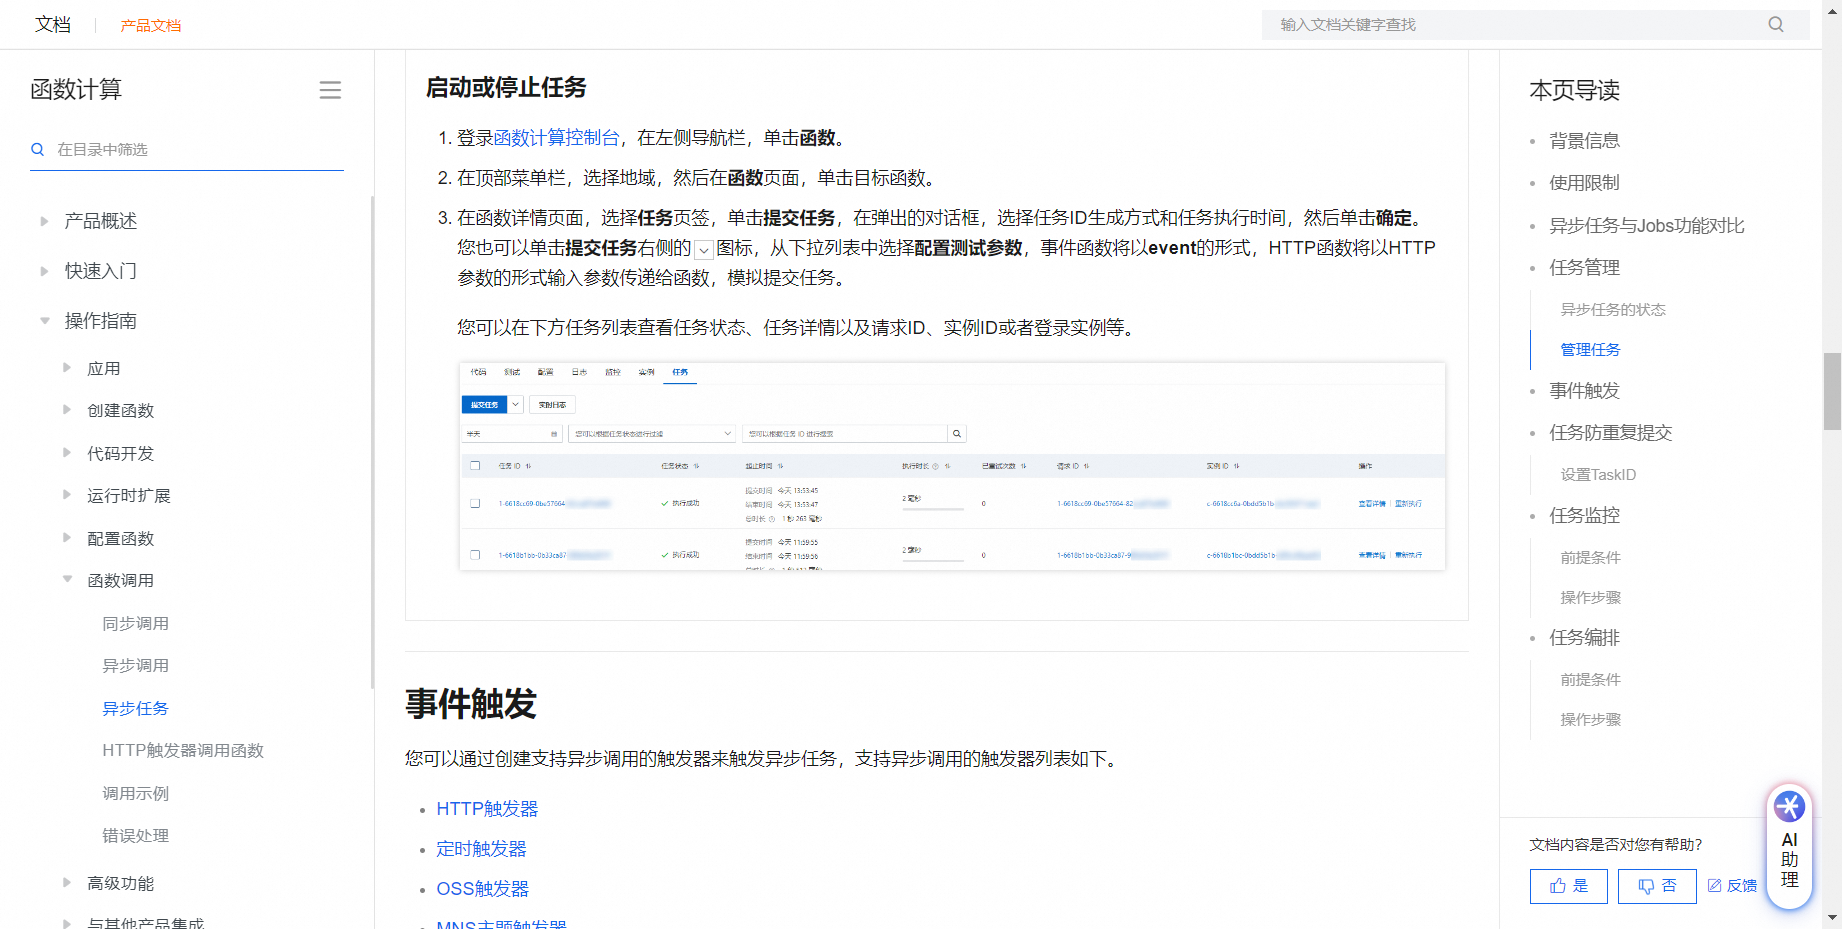Expand the 应用 tree node
Viewport: 1842px width, 929px height.
[x=67, y=368]
